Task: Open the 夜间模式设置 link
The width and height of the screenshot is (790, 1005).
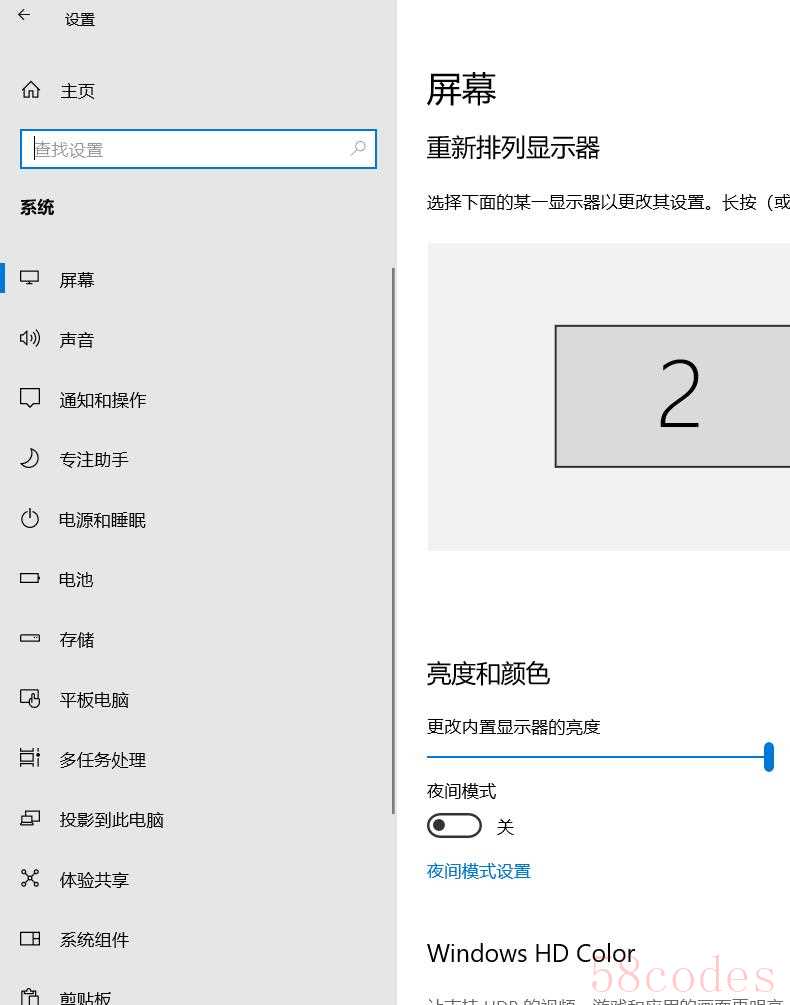Action: point(478,871)
